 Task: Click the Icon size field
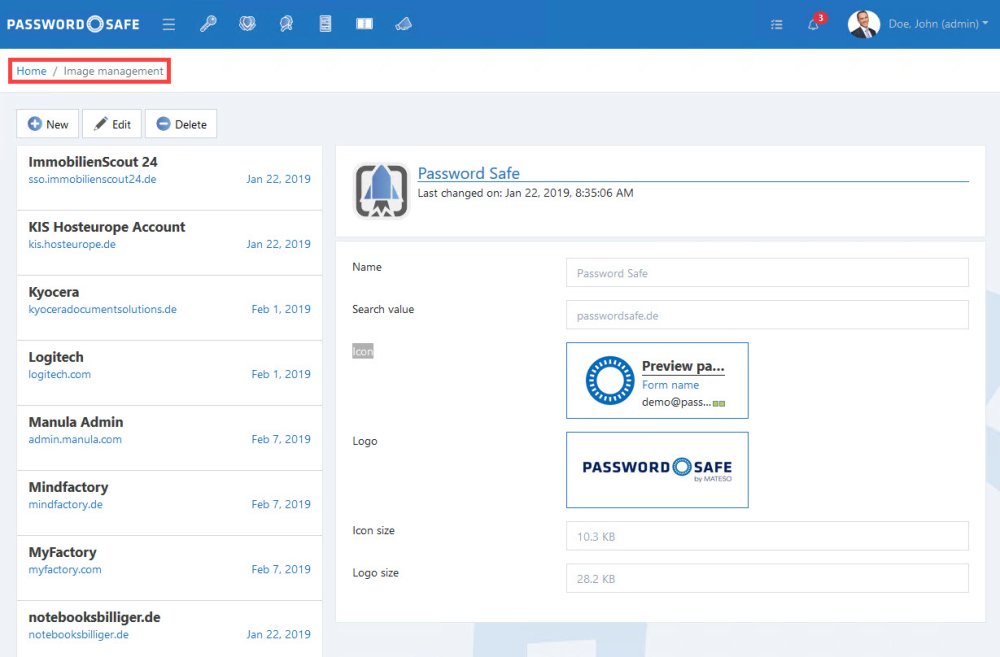click(x=767, y=536)
